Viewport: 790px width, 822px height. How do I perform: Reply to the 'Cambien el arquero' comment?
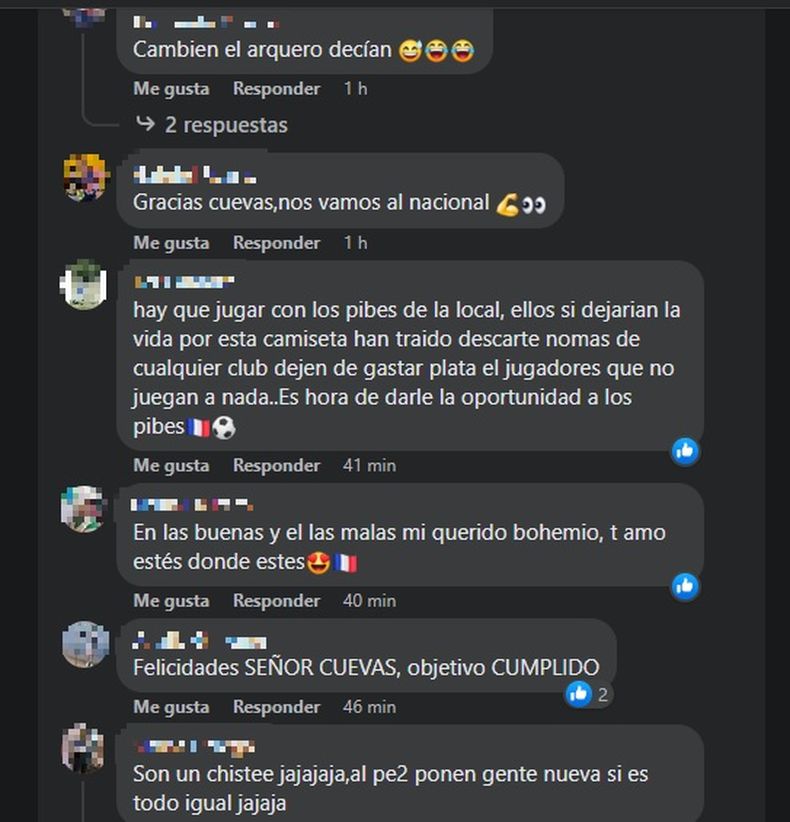pos(276,89)
